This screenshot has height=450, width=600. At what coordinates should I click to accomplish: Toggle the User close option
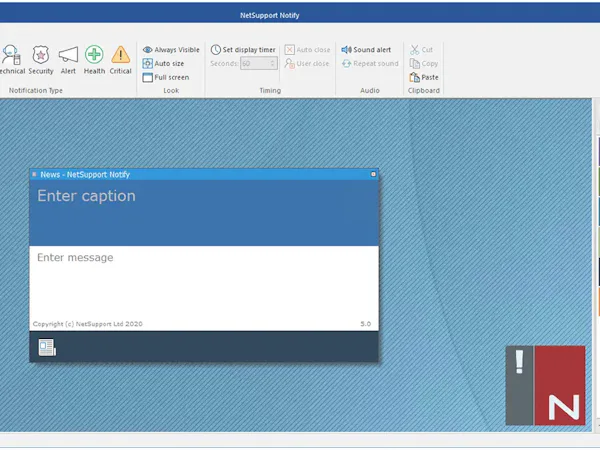click(307, 64)
